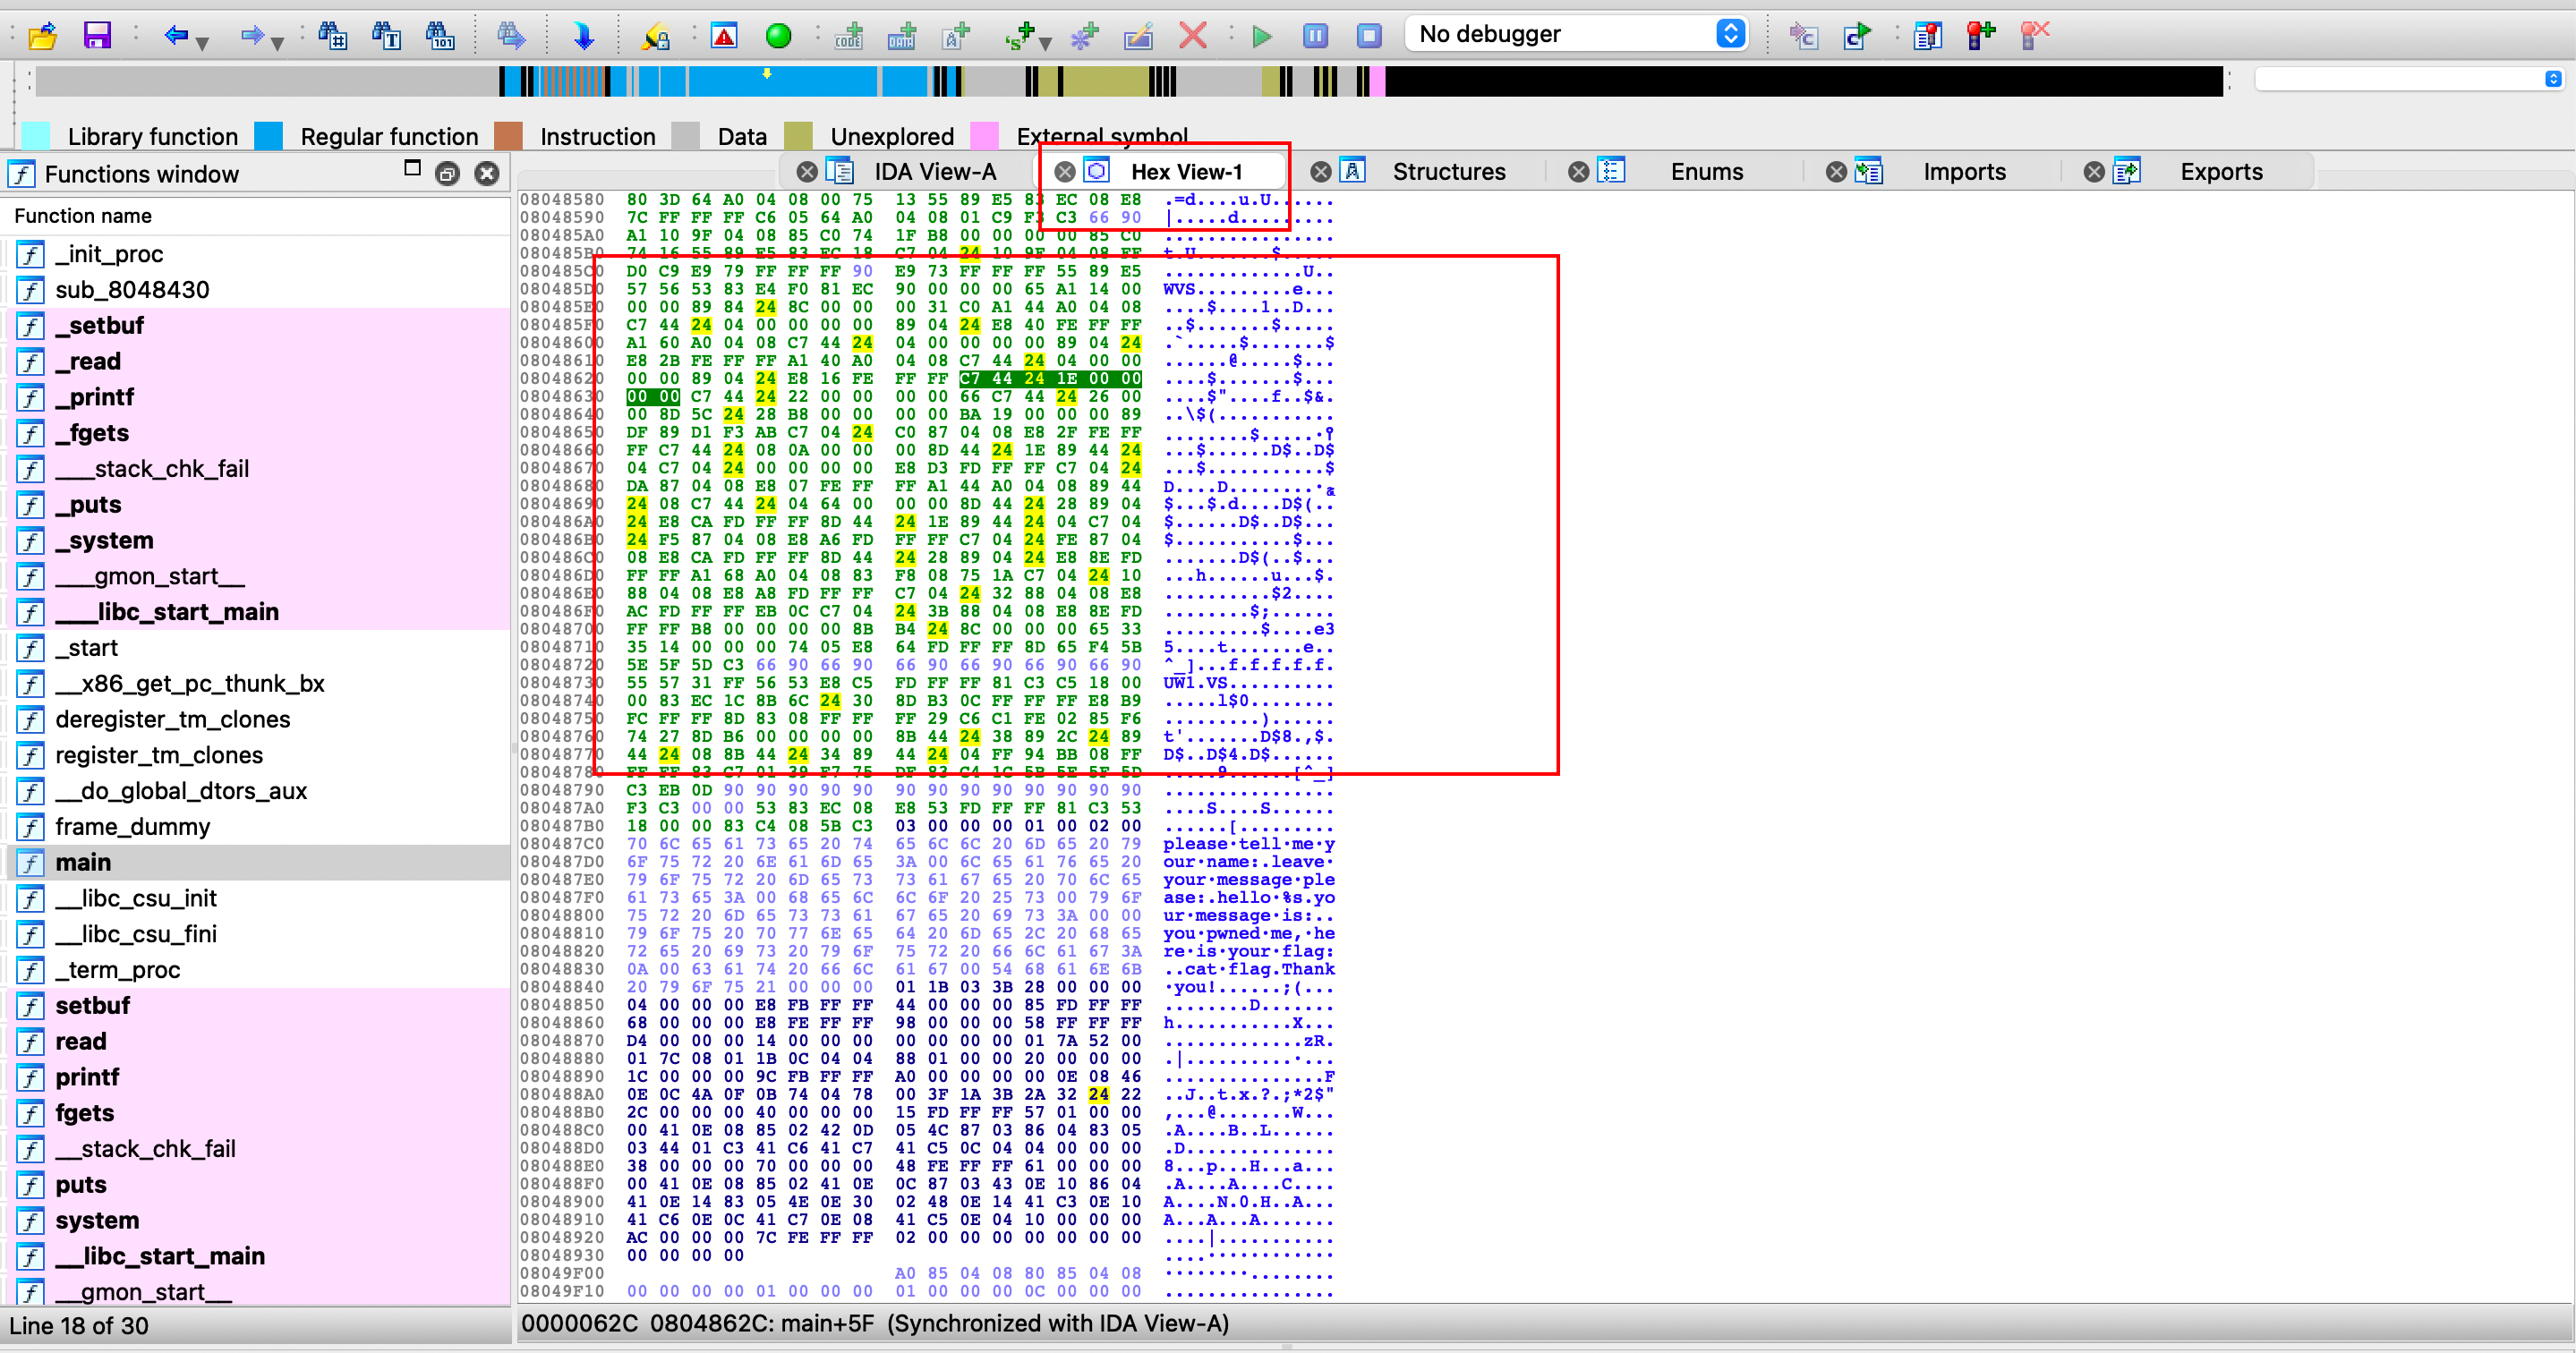
Task: Undock the Functions window with float button
Action: (447, 174)
